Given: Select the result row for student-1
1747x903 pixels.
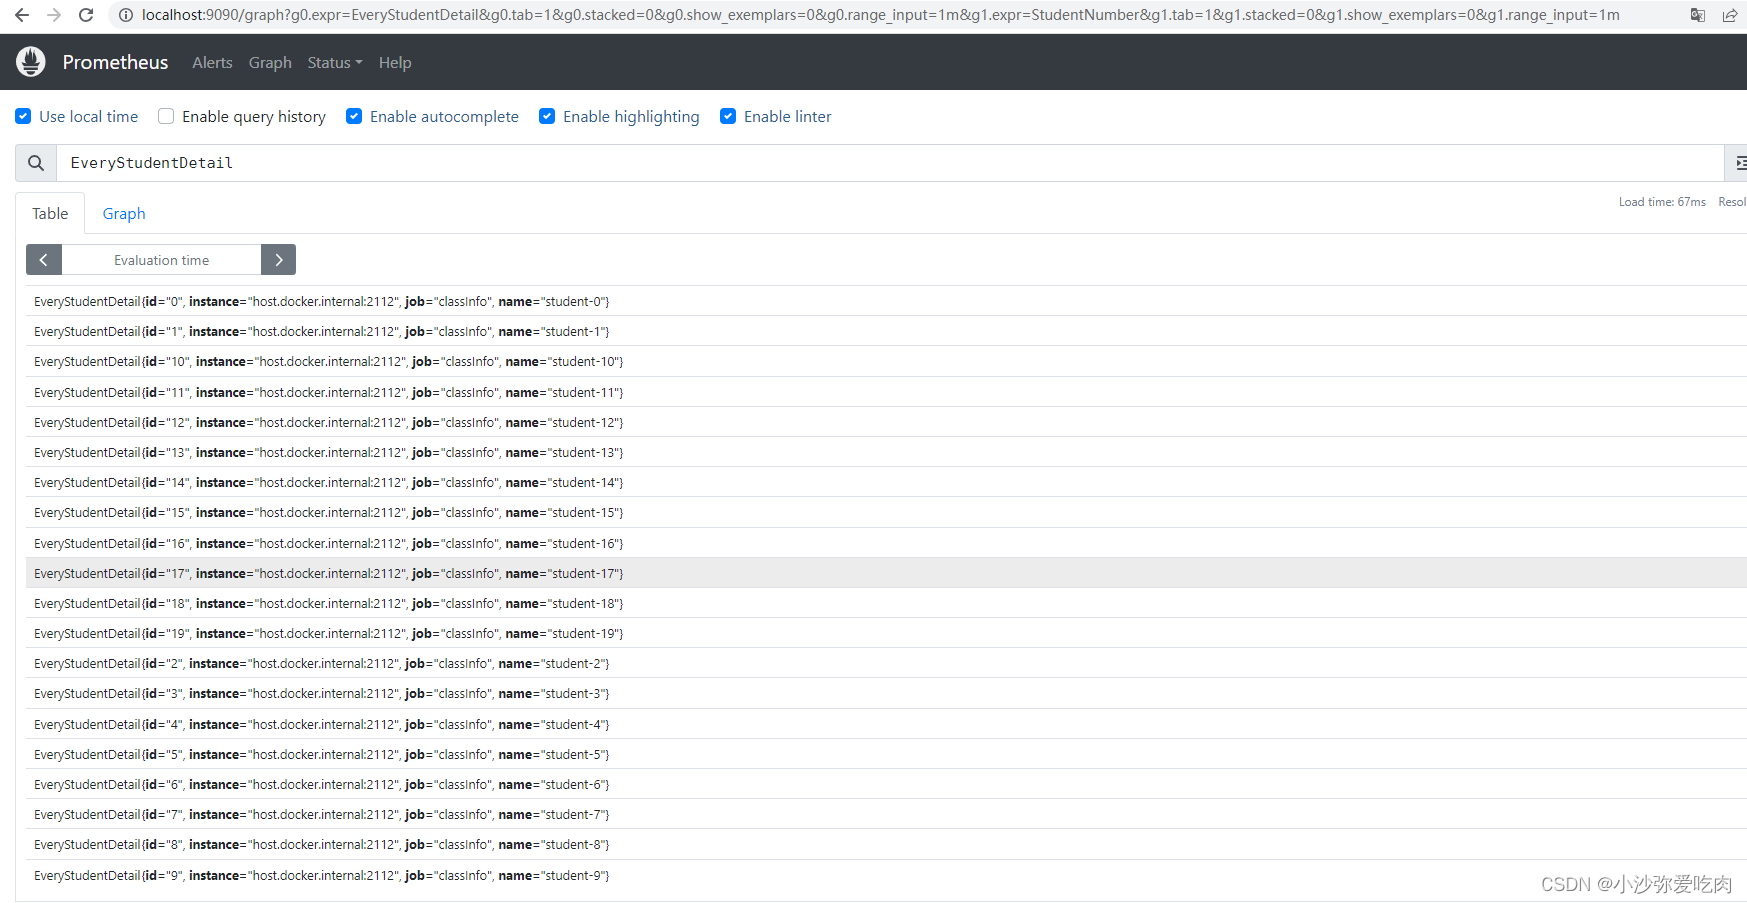Looking at the screenshot, I should [x=886, y=331].
